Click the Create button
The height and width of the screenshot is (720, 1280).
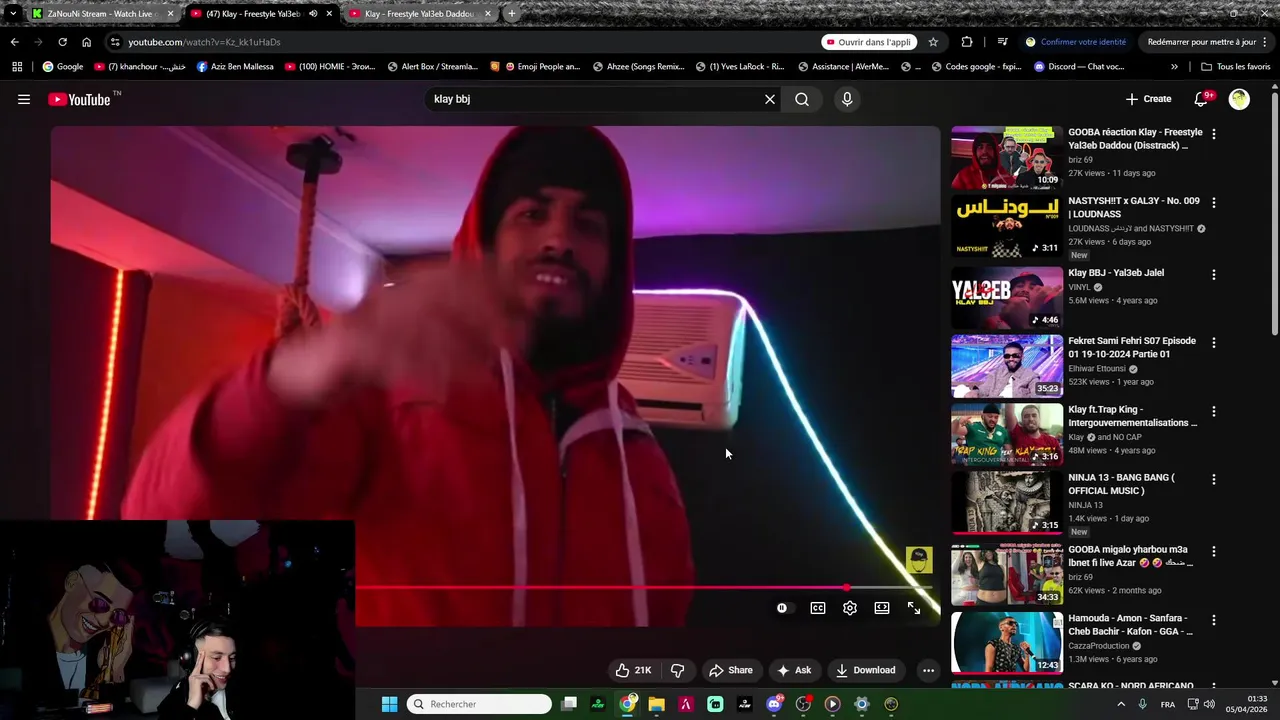(x=1148, y=99)
